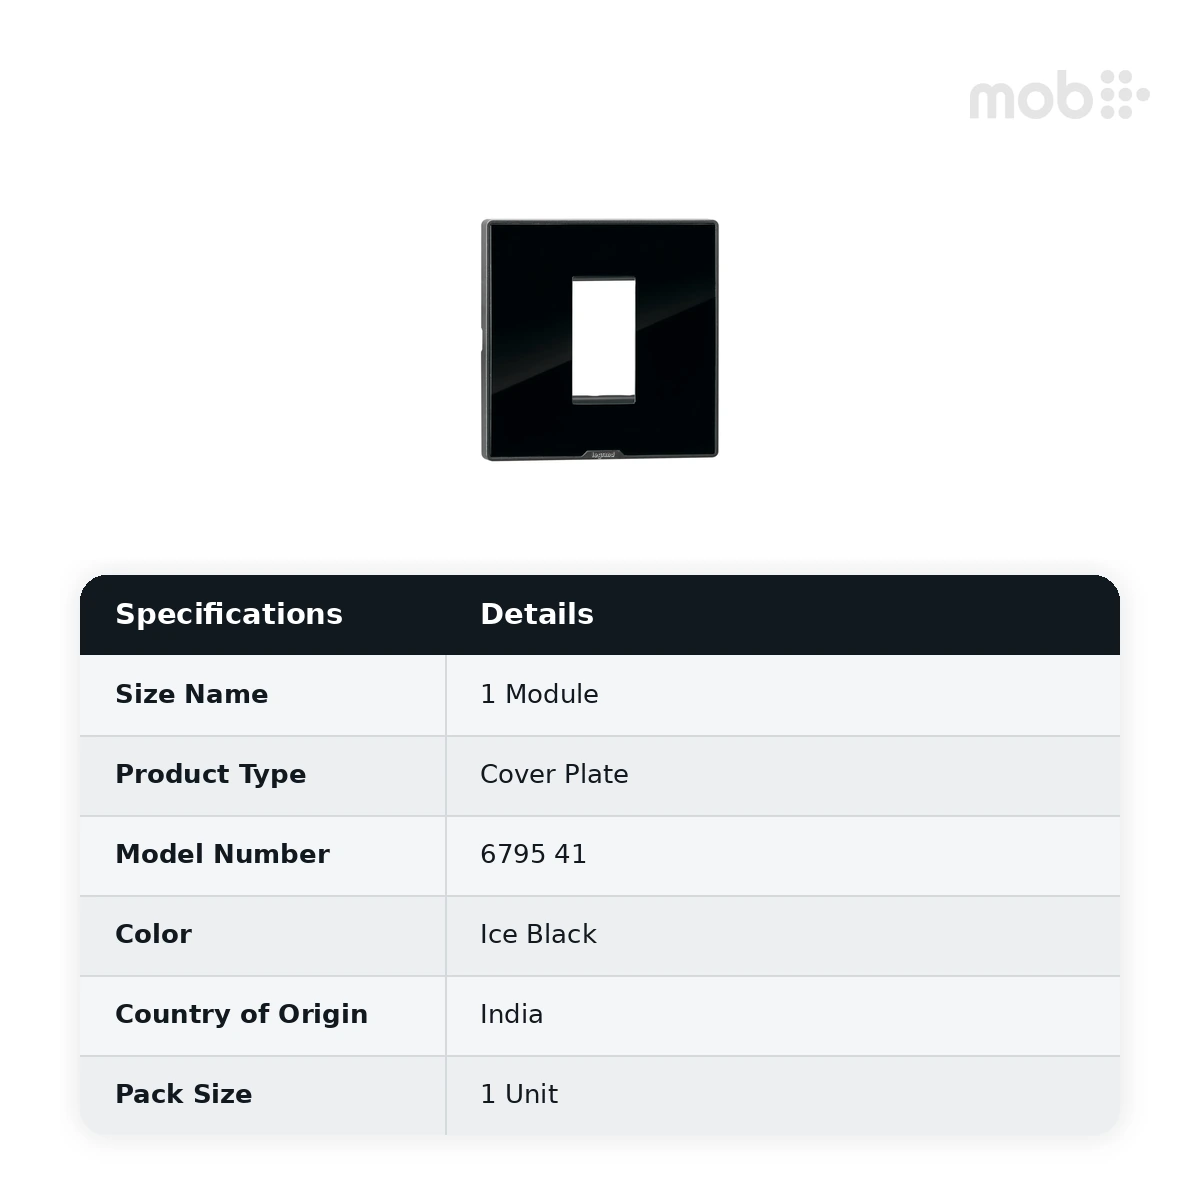Click the Legrand brand mark on plate
The width and height of the screenshot is (1200, 1200).
point(603,454)
